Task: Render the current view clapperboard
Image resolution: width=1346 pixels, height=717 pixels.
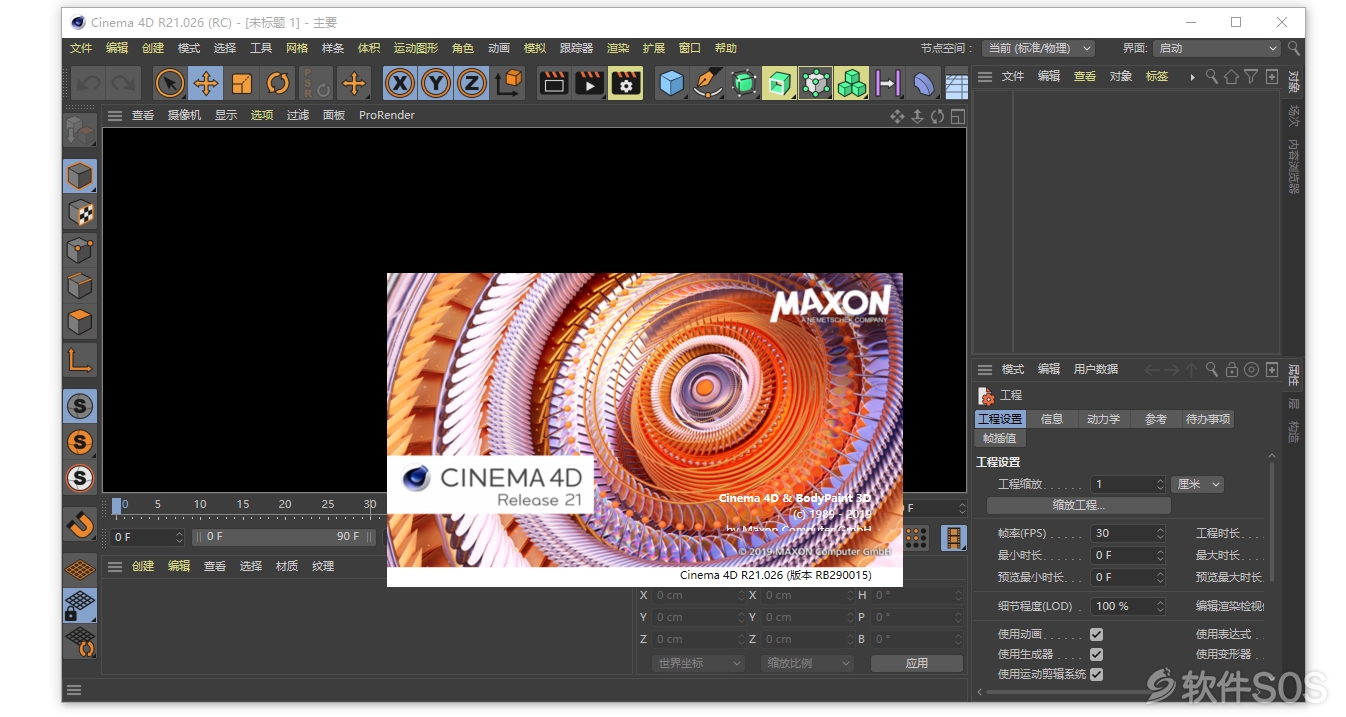Action: [553, 83]
